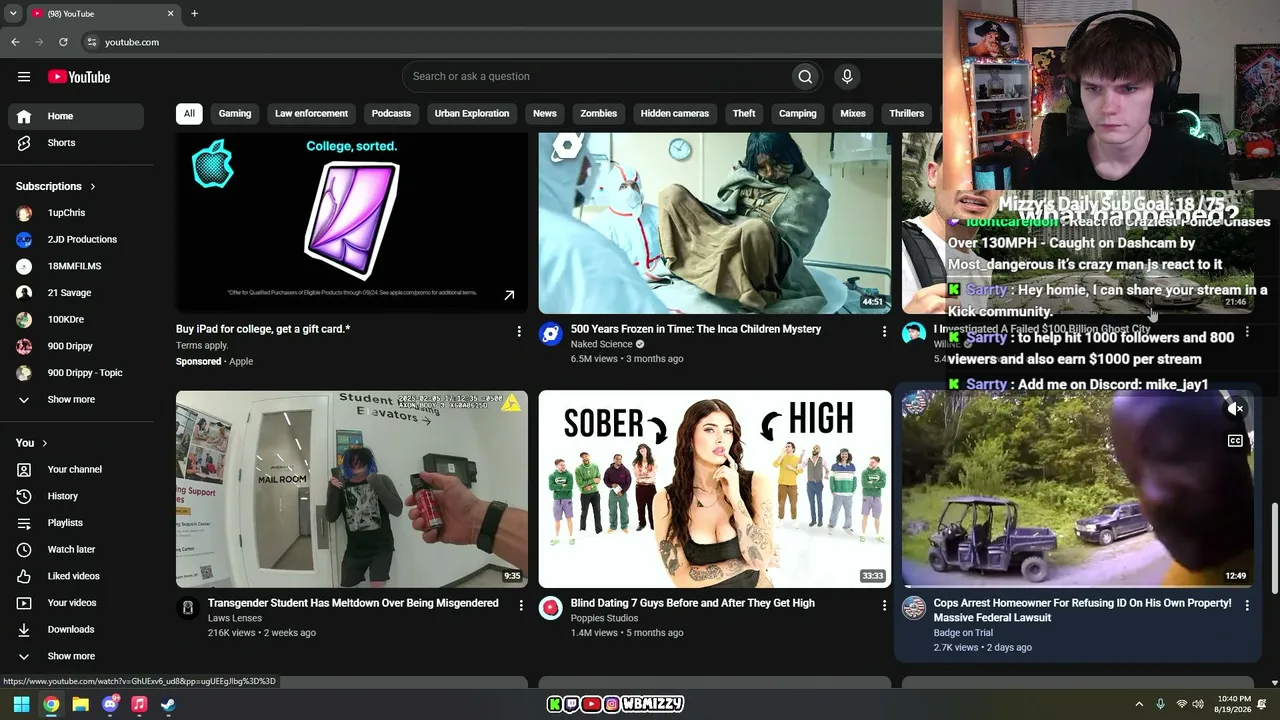
Task: Toggle captions on the inline video preview
Action: [x=1236, y=441]
